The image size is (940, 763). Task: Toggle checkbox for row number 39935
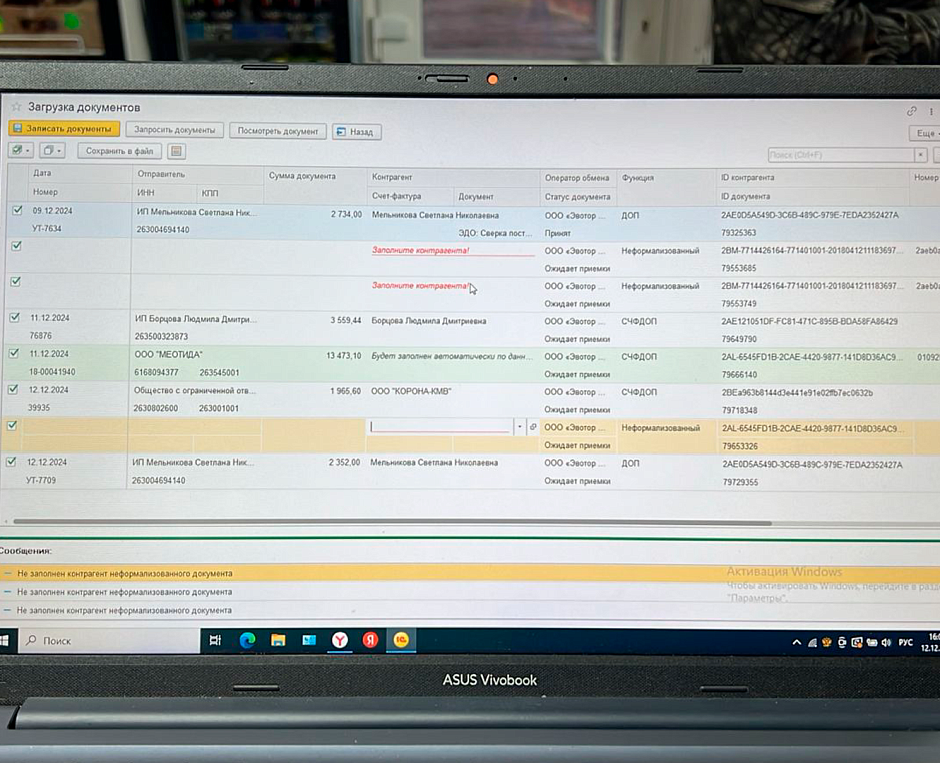point(13,390)
